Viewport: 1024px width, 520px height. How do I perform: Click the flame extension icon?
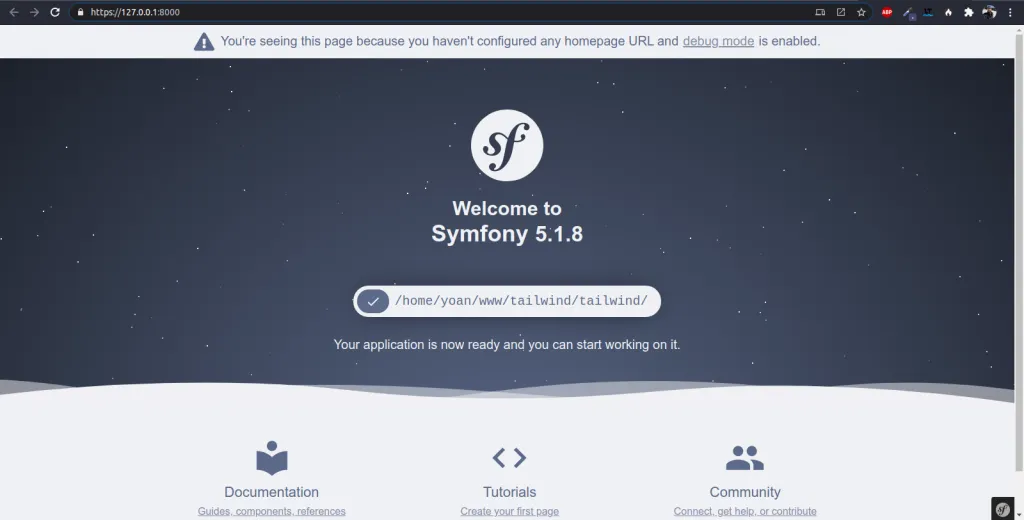click(948, 12)
